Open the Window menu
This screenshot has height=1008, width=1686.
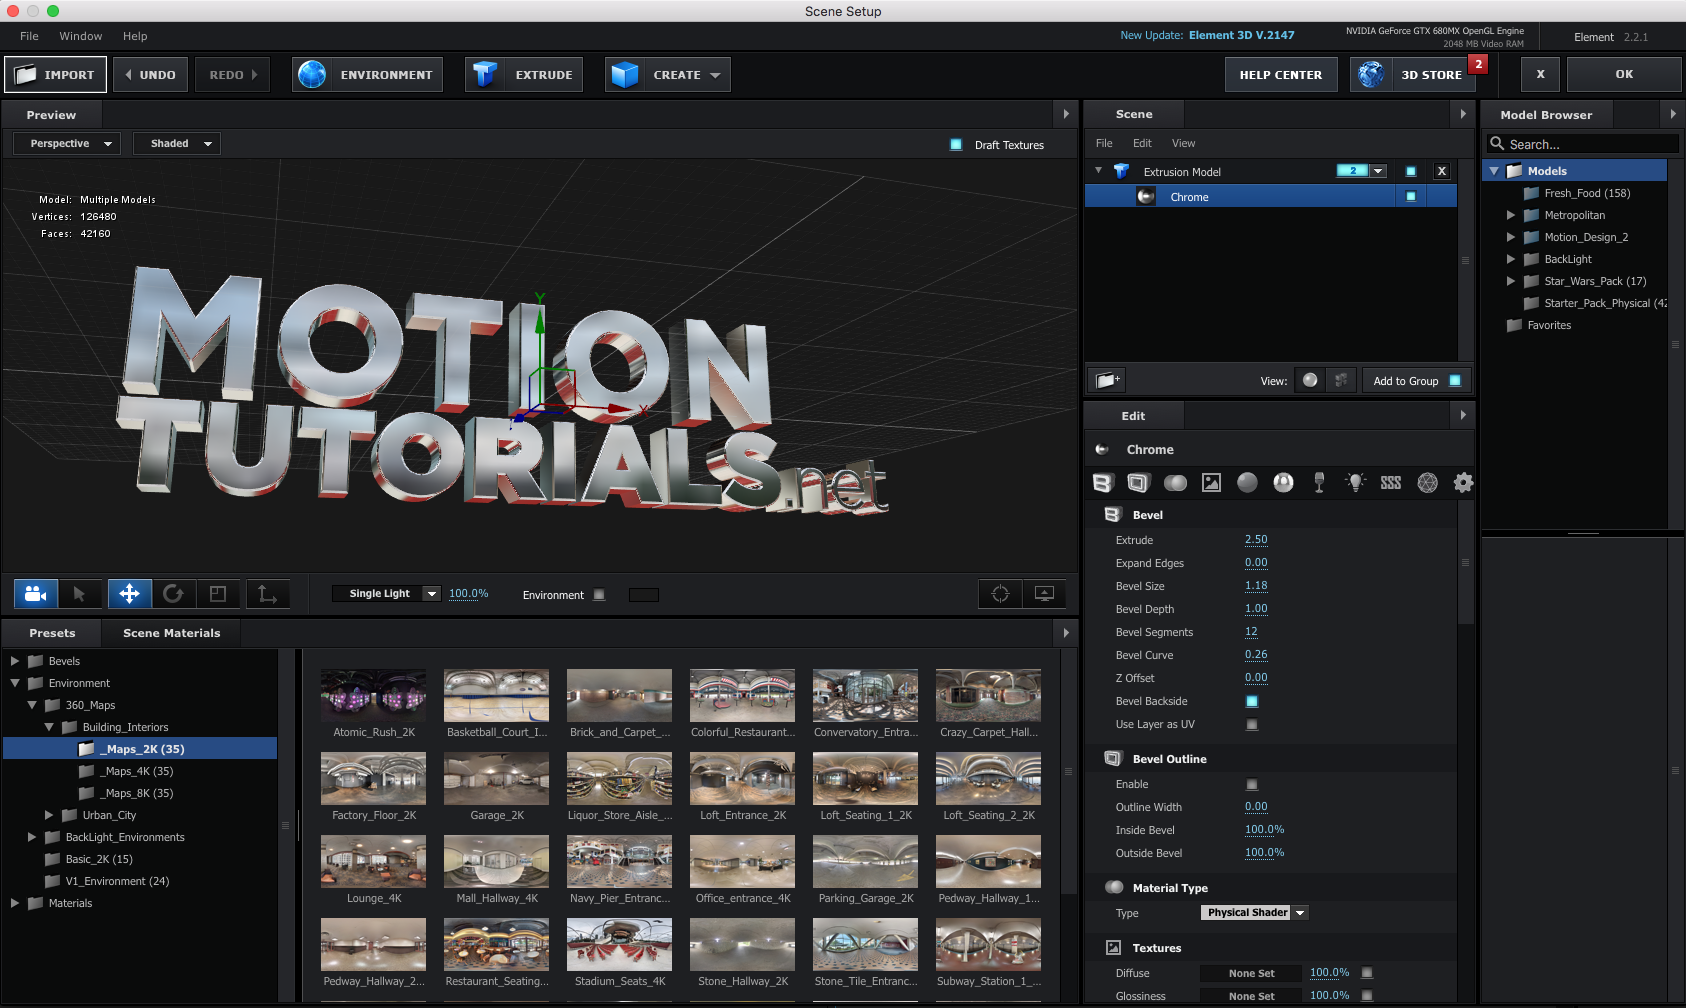click(80, 36)
